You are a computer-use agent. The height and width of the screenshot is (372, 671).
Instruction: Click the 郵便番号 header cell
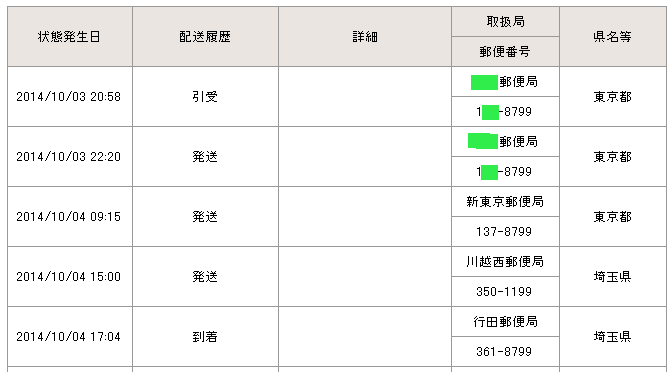pos(505,51)
